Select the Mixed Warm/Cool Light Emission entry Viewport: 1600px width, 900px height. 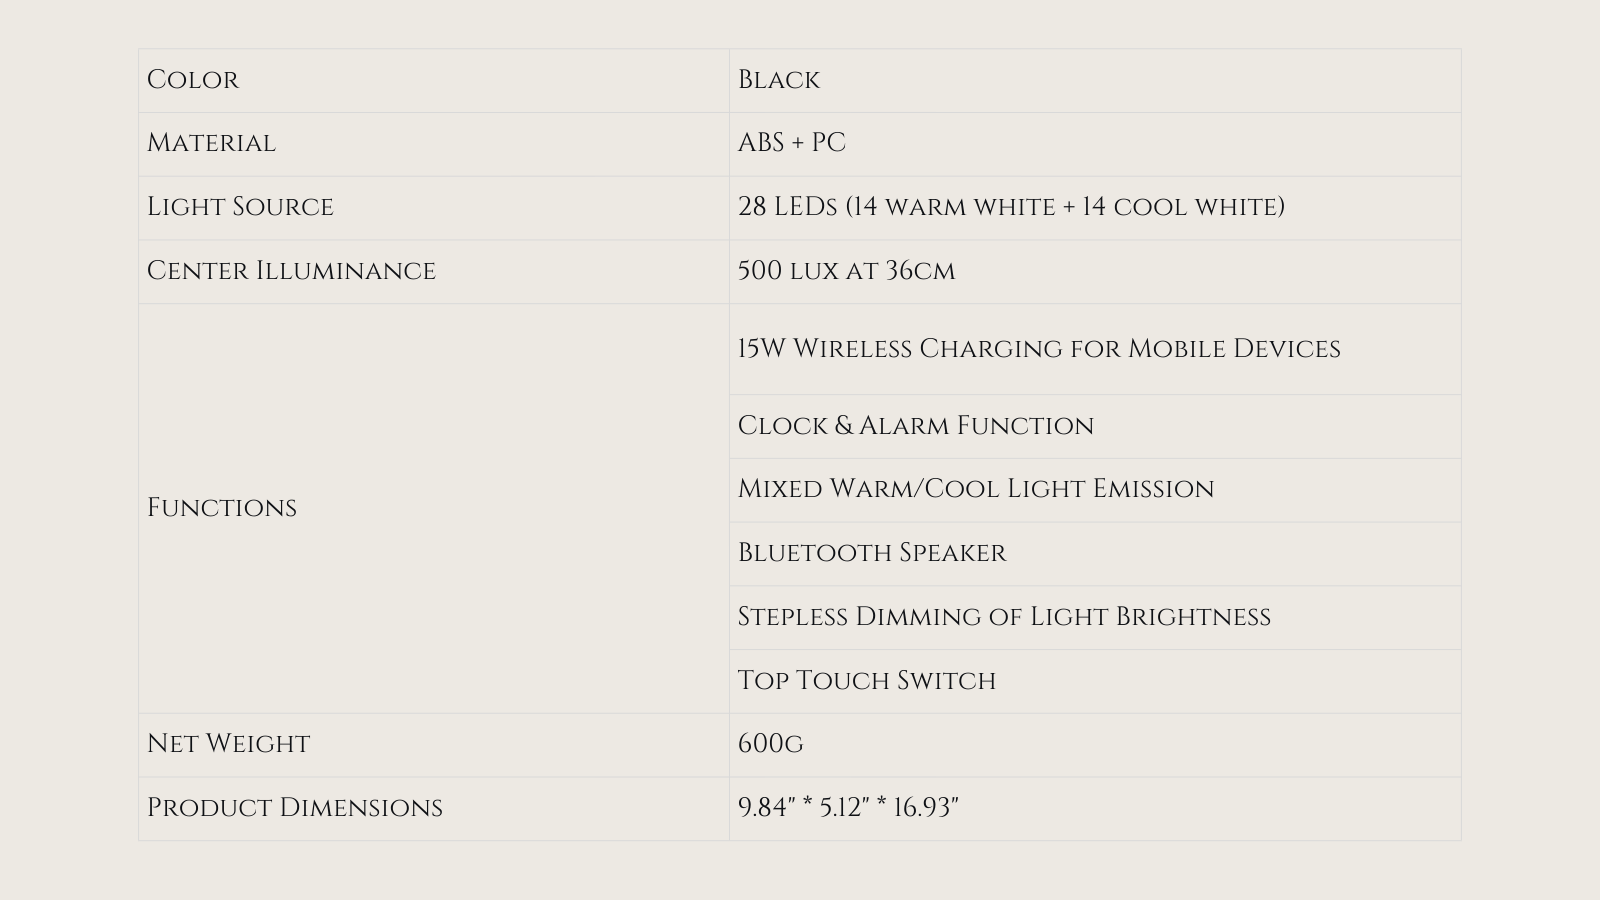click(975, 489)
